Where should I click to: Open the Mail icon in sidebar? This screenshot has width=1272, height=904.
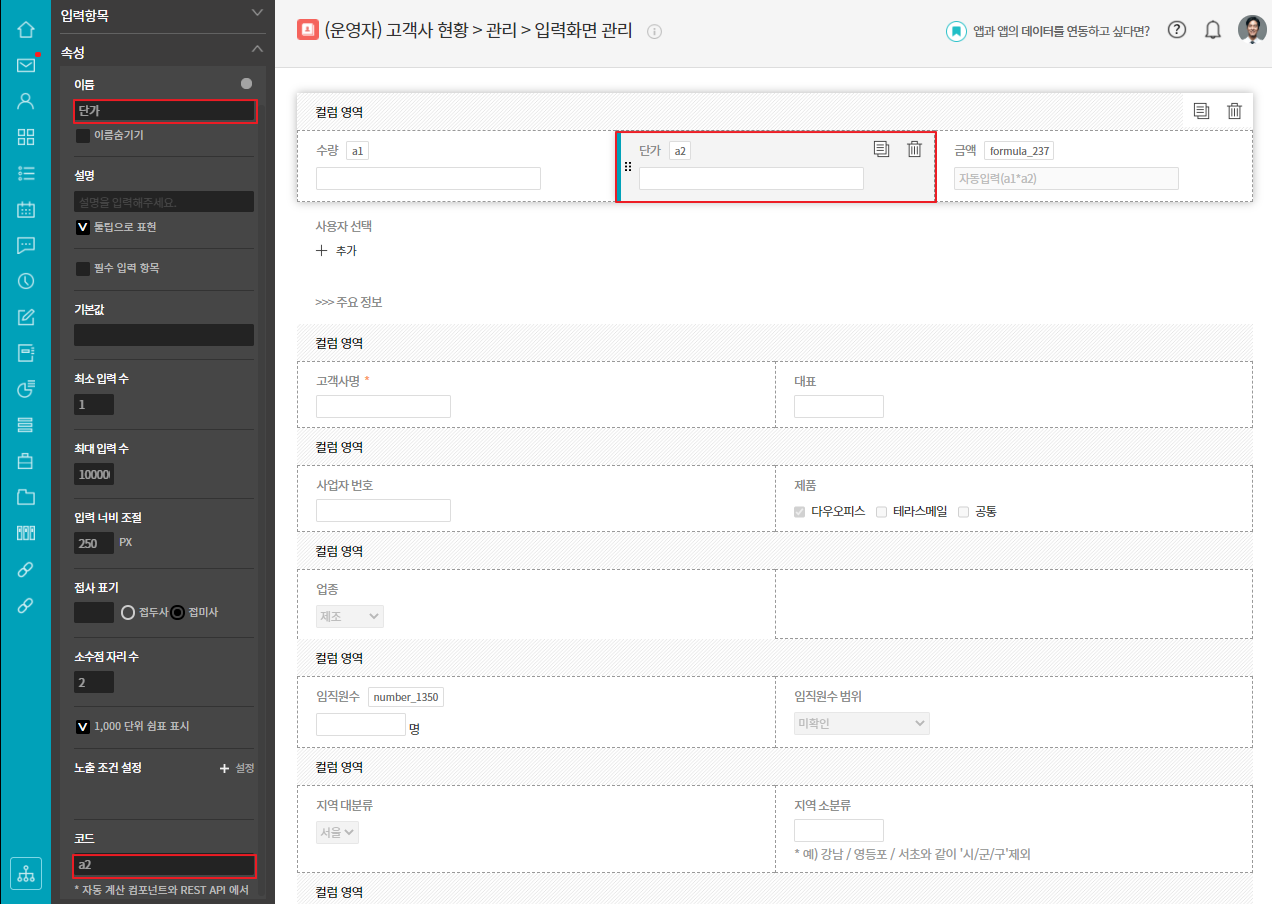pos(26,65)
